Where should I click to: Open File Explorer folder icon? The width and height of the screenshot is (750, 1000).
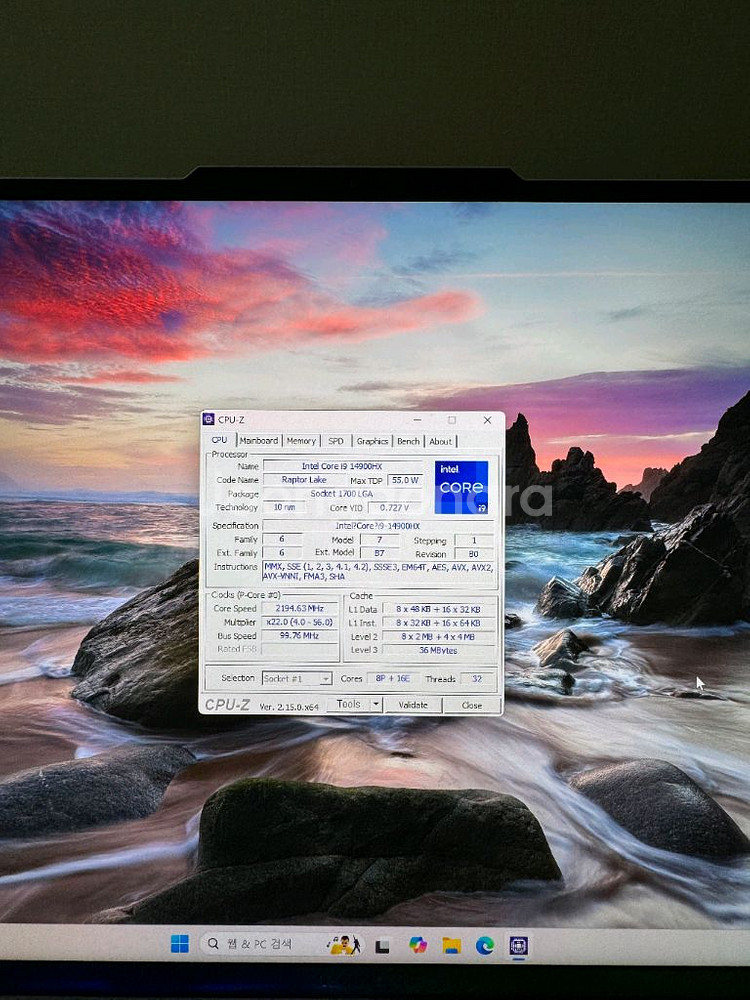click(451, 945)
